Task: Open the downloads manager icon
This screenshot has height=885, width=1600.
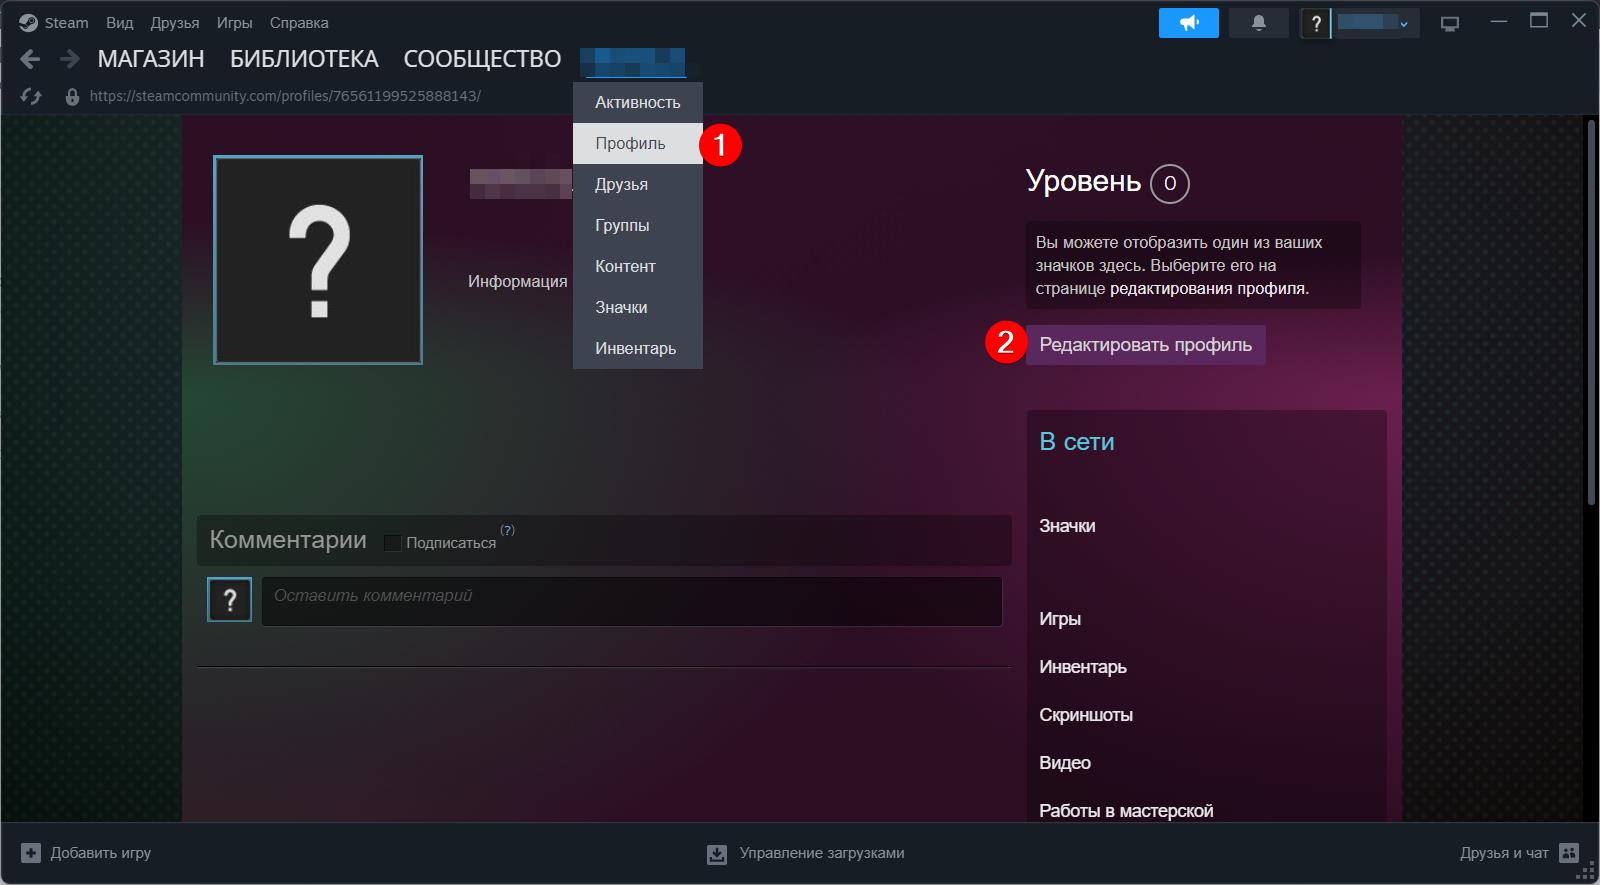Action: (x=717, y=854)
